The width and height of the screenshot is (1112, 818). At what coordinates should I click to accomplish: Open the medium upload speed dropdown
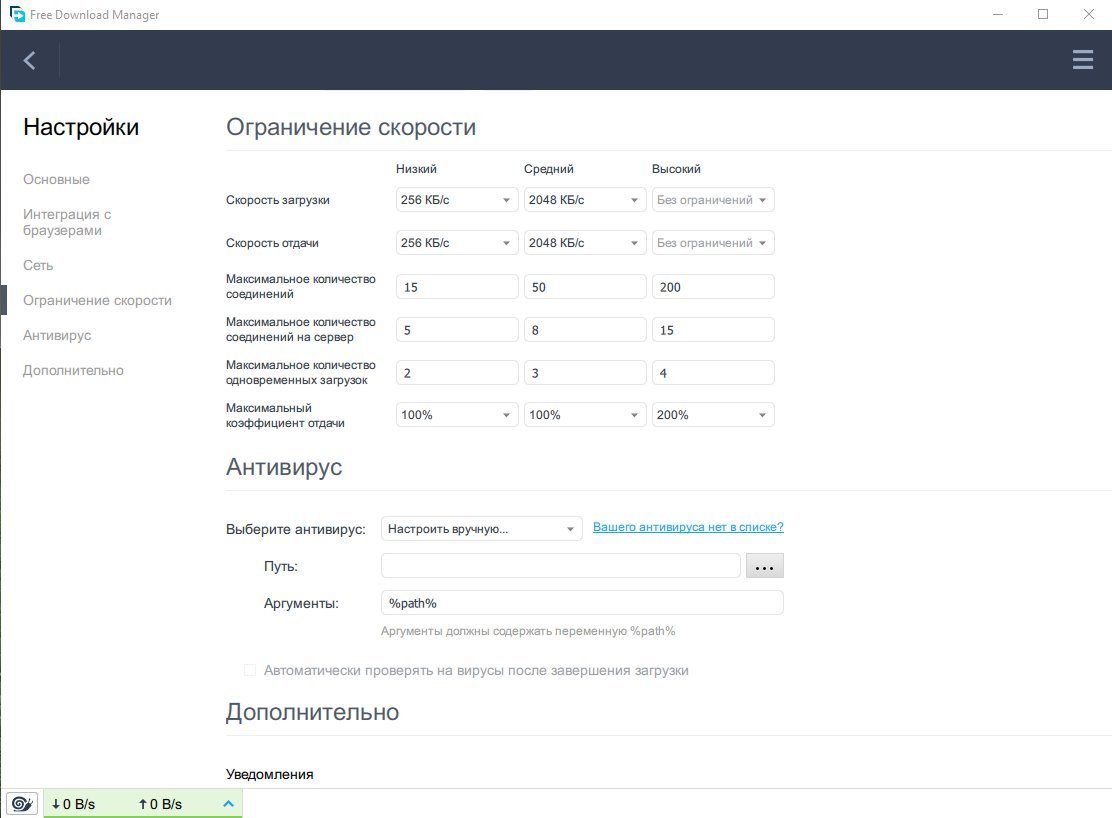pyautogui.click(x=585, y=243)
